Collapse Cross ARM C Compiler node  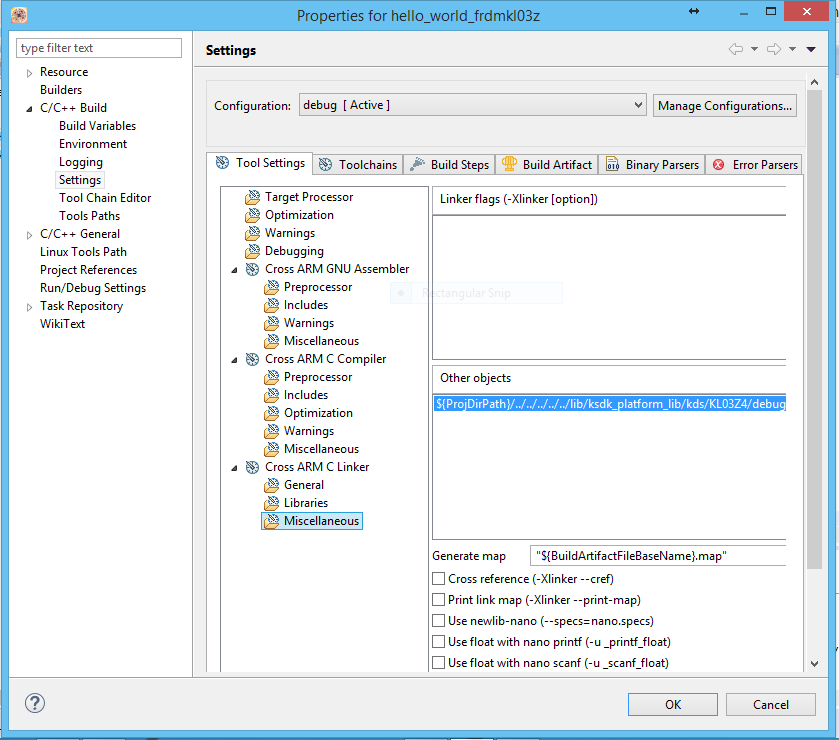click(234, 360)
